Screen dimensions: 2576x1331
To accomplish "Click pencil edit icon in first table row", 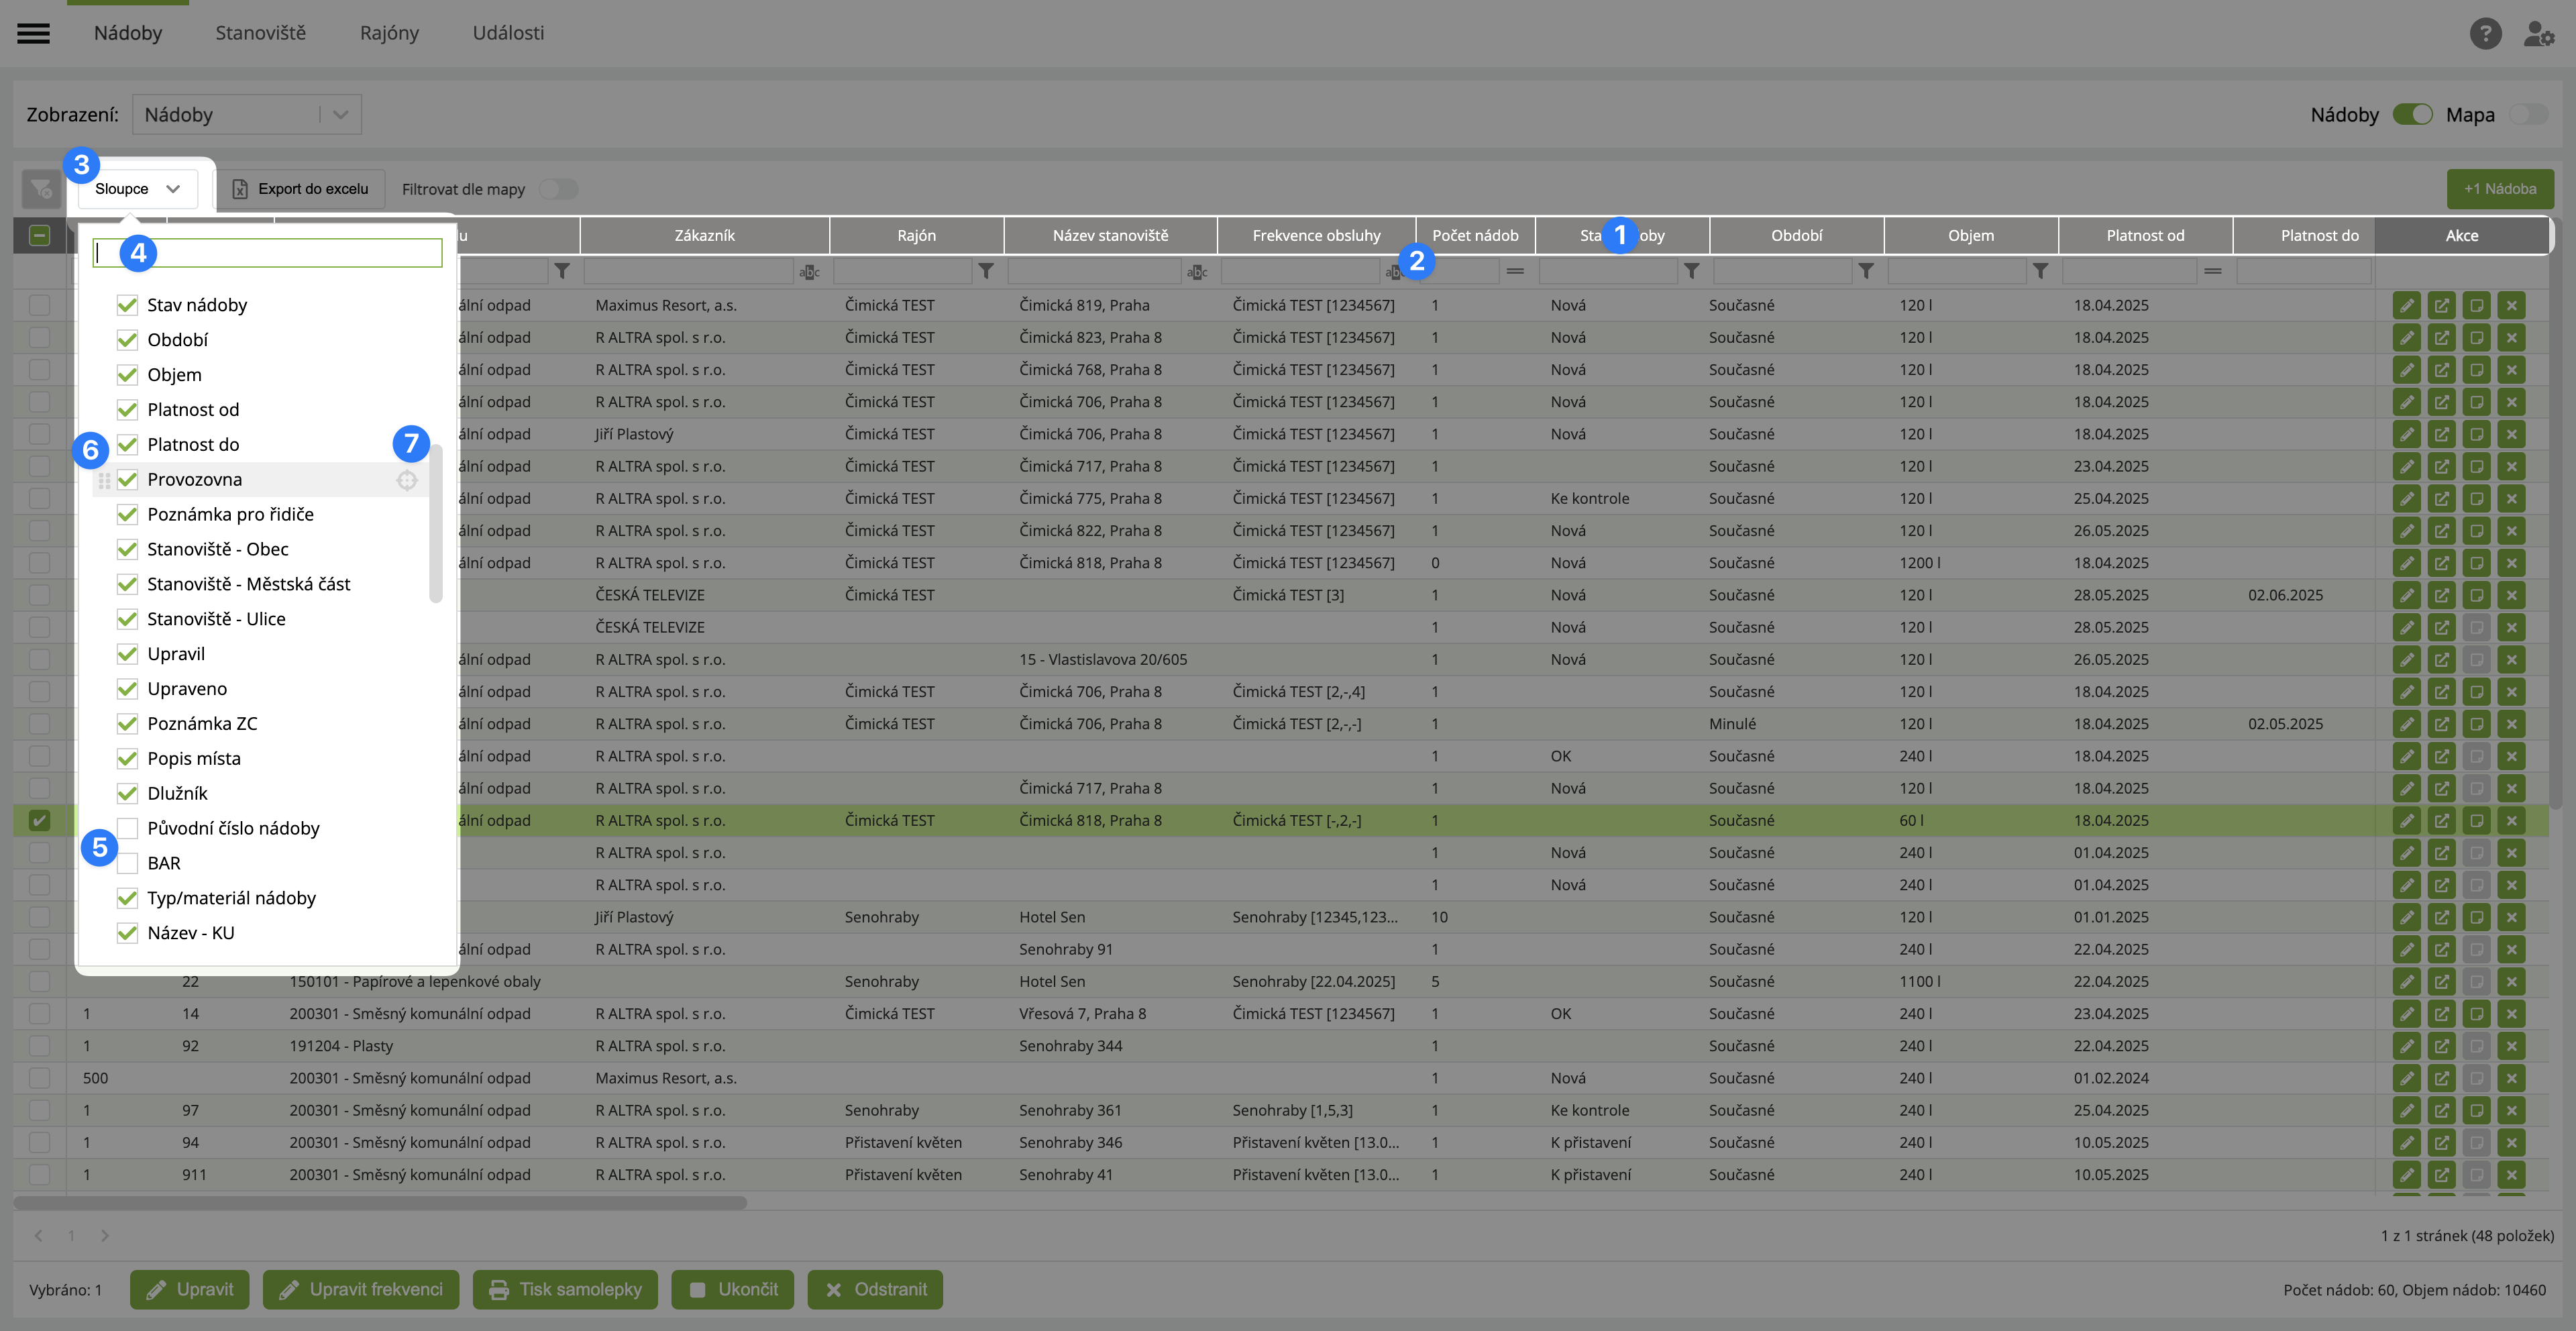I will click(2406, 305).
